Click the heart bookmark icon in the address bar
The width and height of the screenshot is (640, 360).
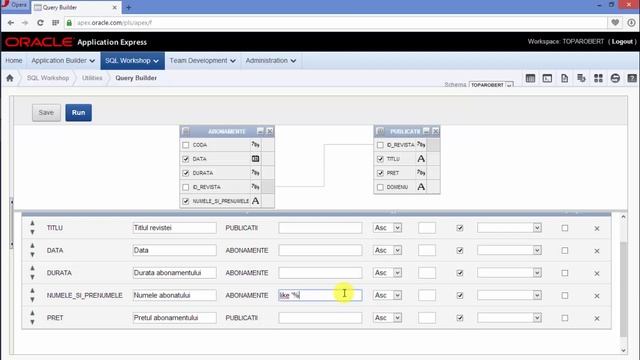pos(615,23)
